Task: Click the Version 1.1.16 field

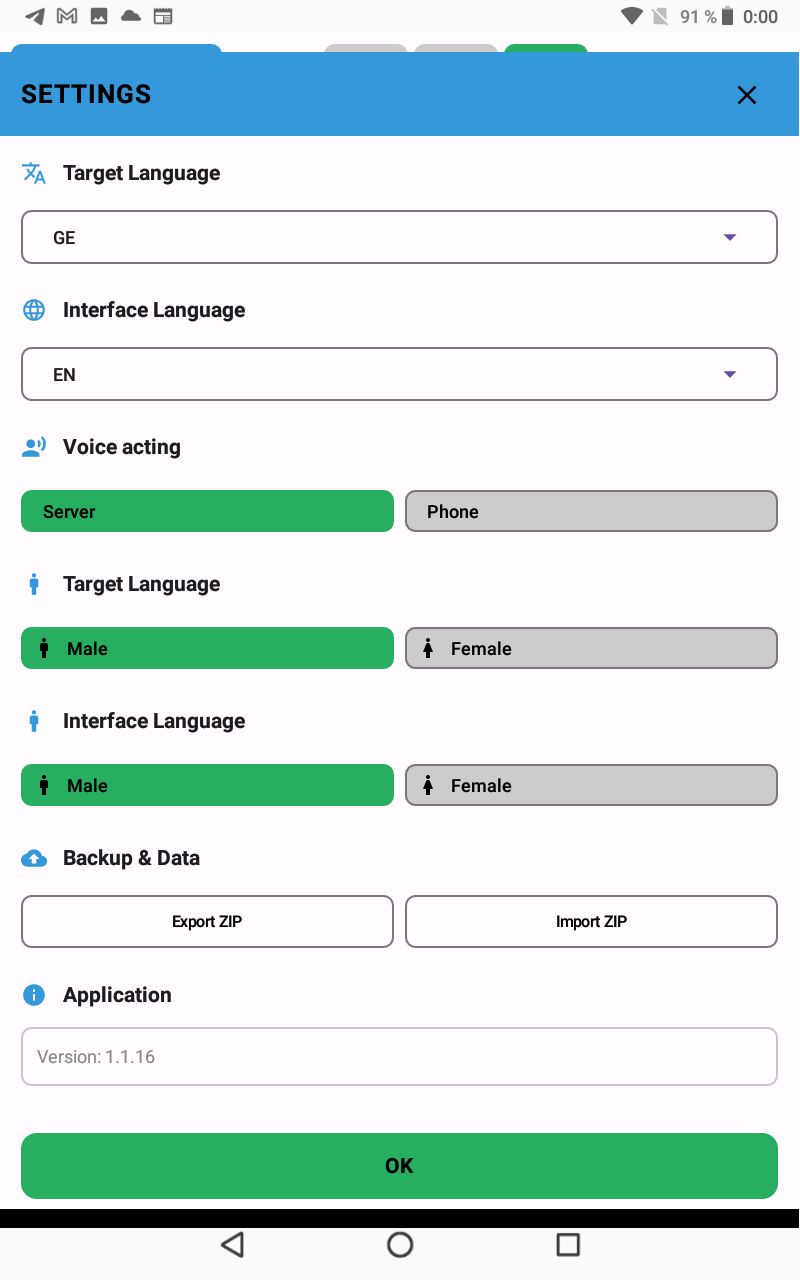Action: tap(399, 1057)
